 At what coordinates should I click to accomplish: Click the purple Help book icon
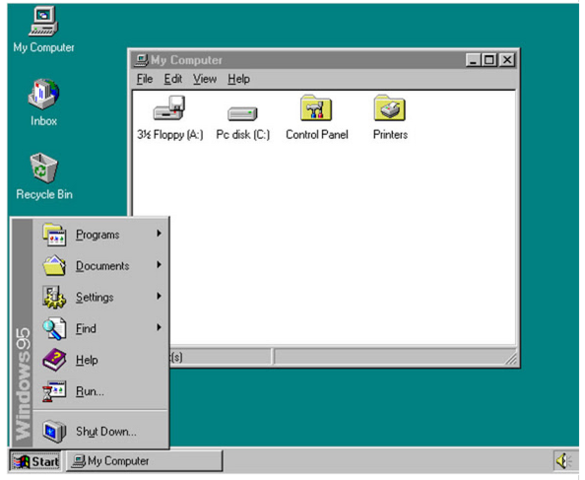[x=54, y=360]
